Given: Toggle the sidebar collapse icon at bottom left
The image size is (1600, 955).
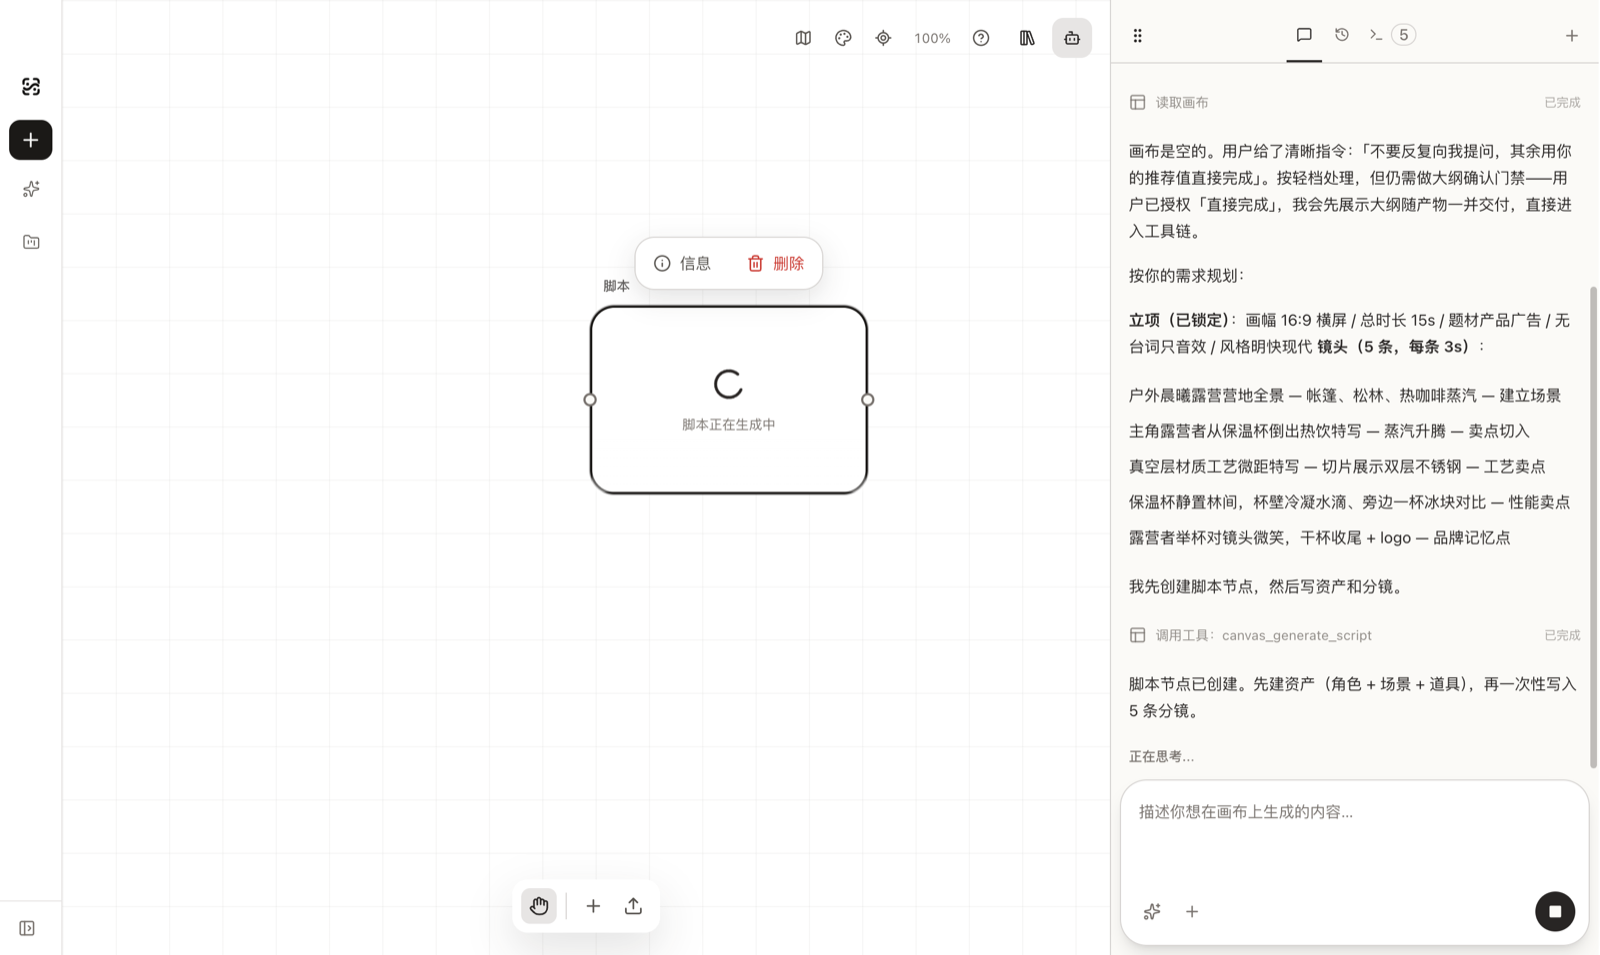Looking at the screenshot, I should point(27,928).
